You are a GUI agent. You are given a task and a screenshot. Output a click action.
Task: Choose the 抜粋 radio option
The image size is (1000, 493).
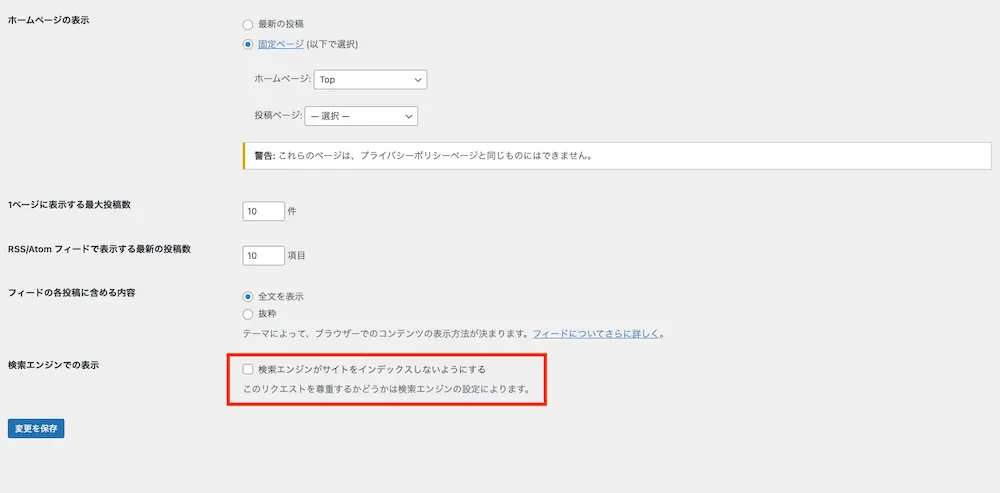point(248,314)
